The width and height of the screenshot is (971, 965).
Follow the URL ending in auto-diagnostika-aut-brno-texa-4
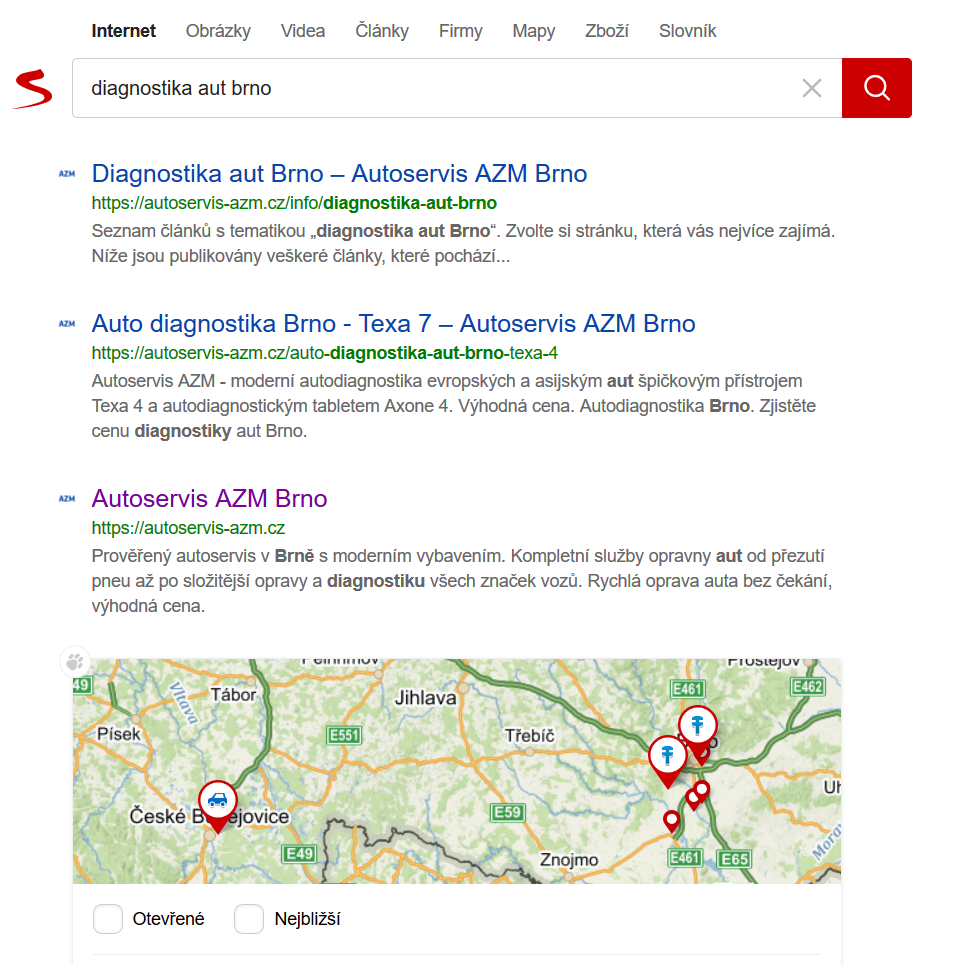(324, 353)
